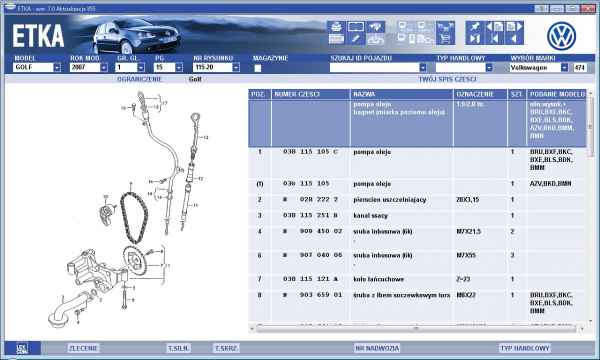Screen dimensions: 600x360
Task: Click the pencil edit icon
Action: [356, 39]
